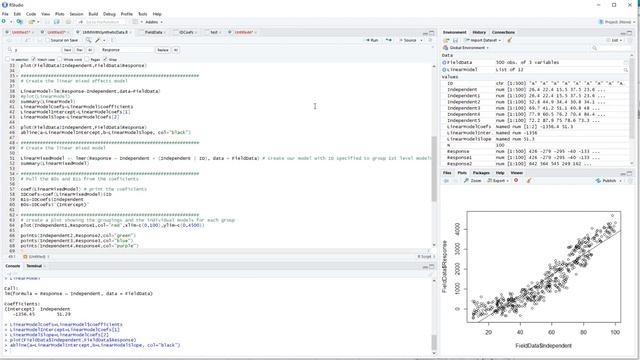The image size is (640, 360).
Task: Switch to the History tab
Action: point(479,32)
